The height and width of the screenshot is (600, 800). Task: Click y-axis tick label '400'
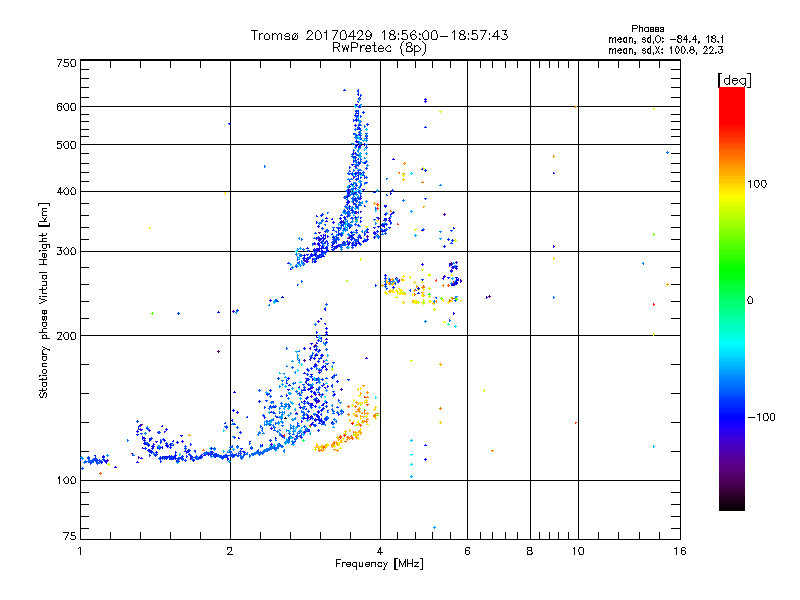[66, 192]
